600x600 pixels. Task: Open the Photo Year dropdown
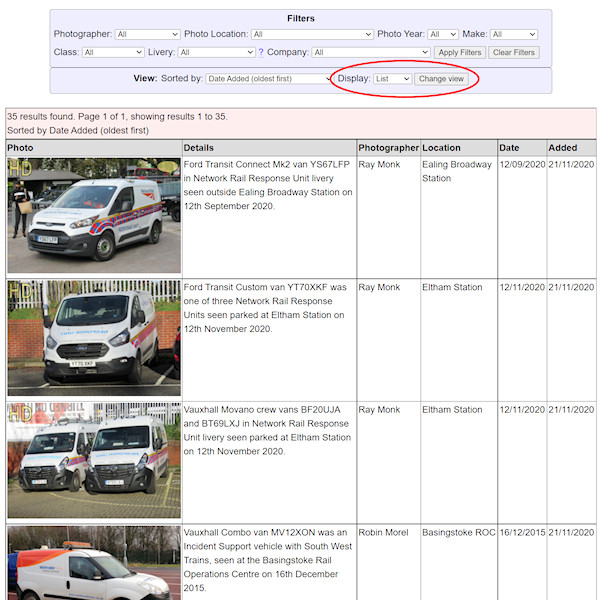[x=443, y=34]
